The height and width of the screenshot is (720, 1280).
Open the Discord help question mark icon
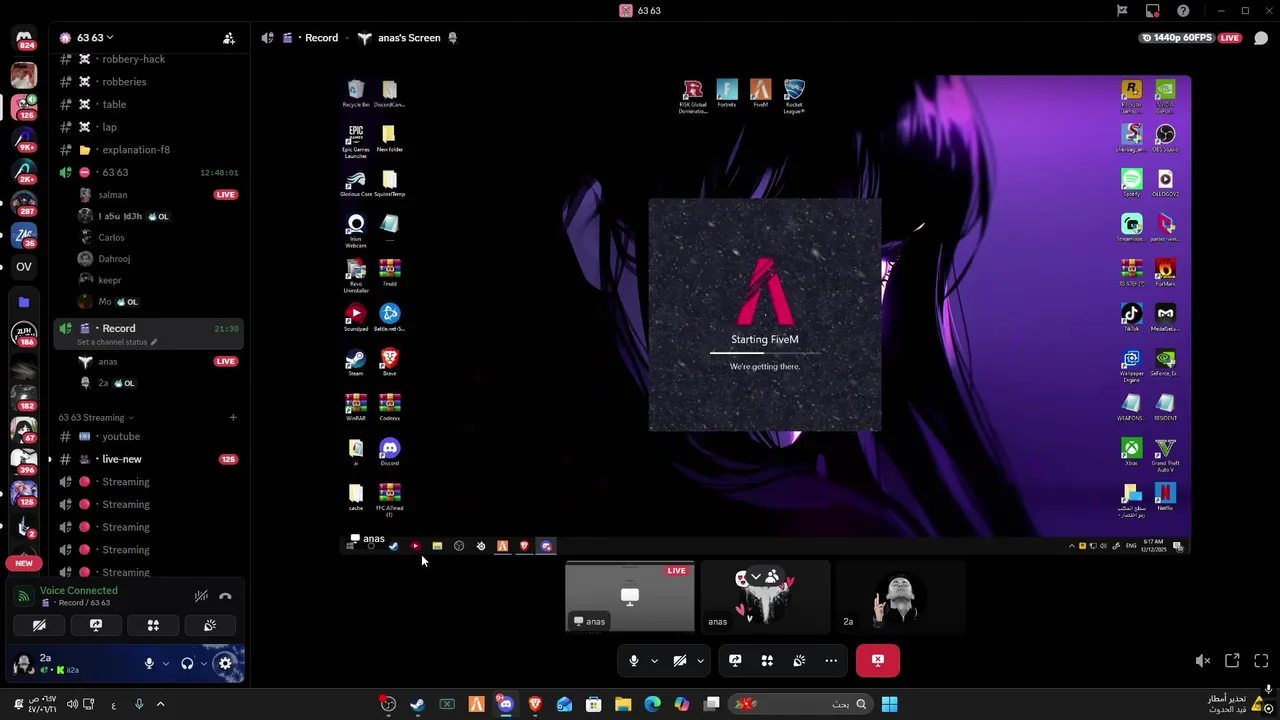[1184, 11]
